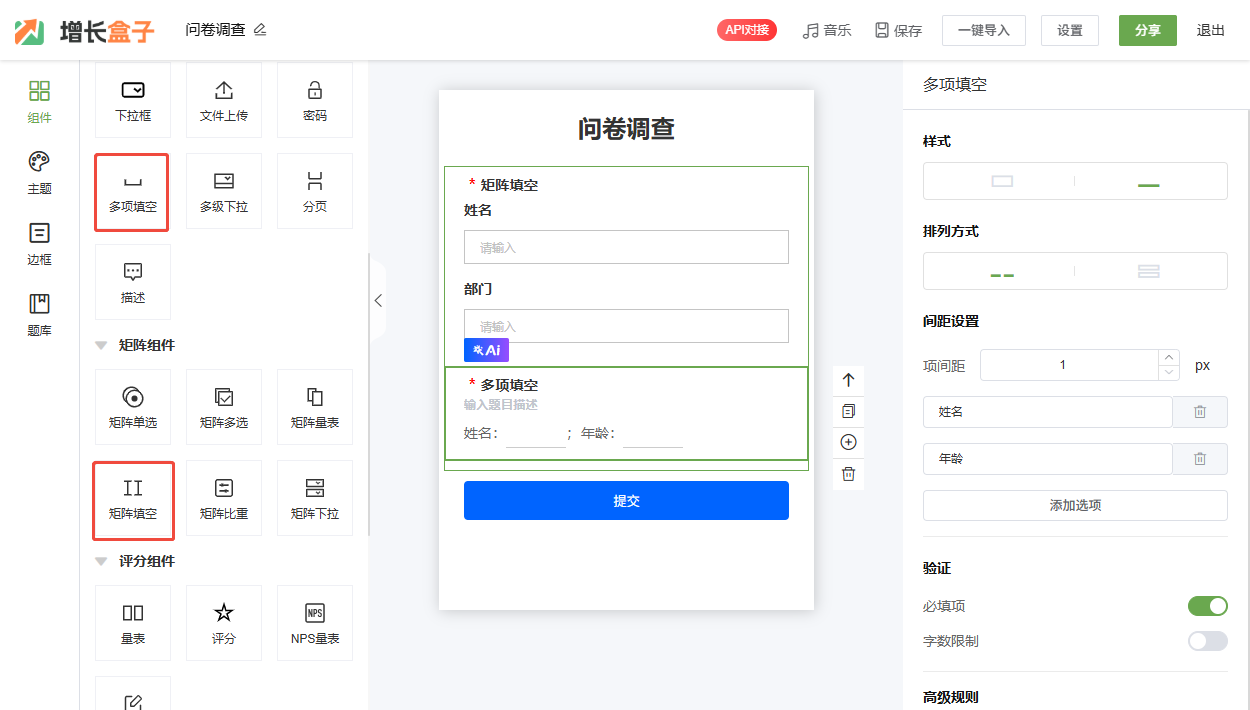Switch to the 题库 question bank tab
Viewport: 1250px width, 710px height.
(x=39, y=315)
